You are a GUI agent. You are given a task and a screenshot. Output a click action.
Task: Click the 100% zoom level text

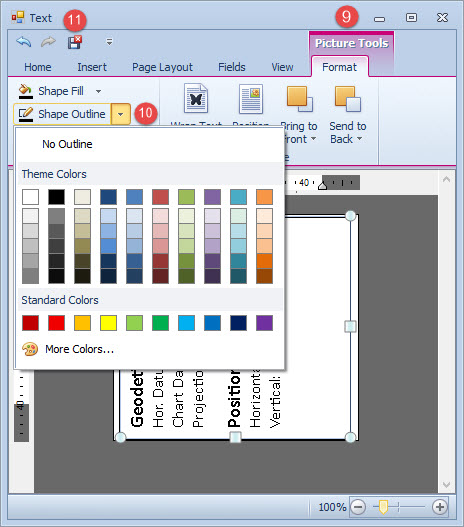coord(332,507)
